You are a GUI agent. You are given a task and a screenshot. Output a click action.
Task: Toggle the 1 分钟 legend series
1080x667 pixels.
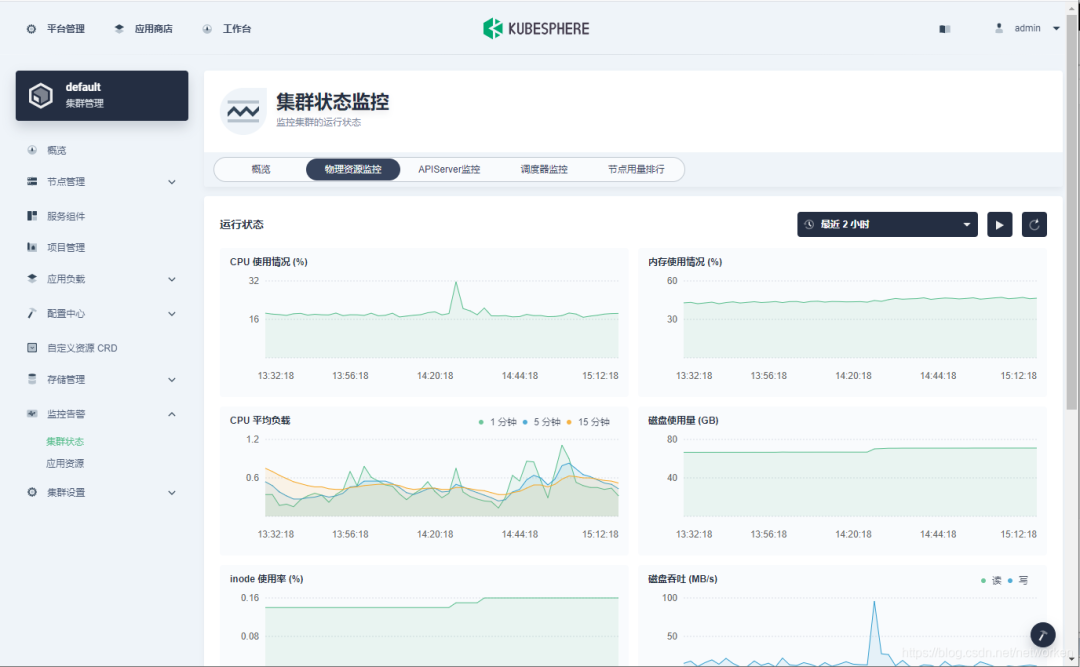tap(497, 422)
